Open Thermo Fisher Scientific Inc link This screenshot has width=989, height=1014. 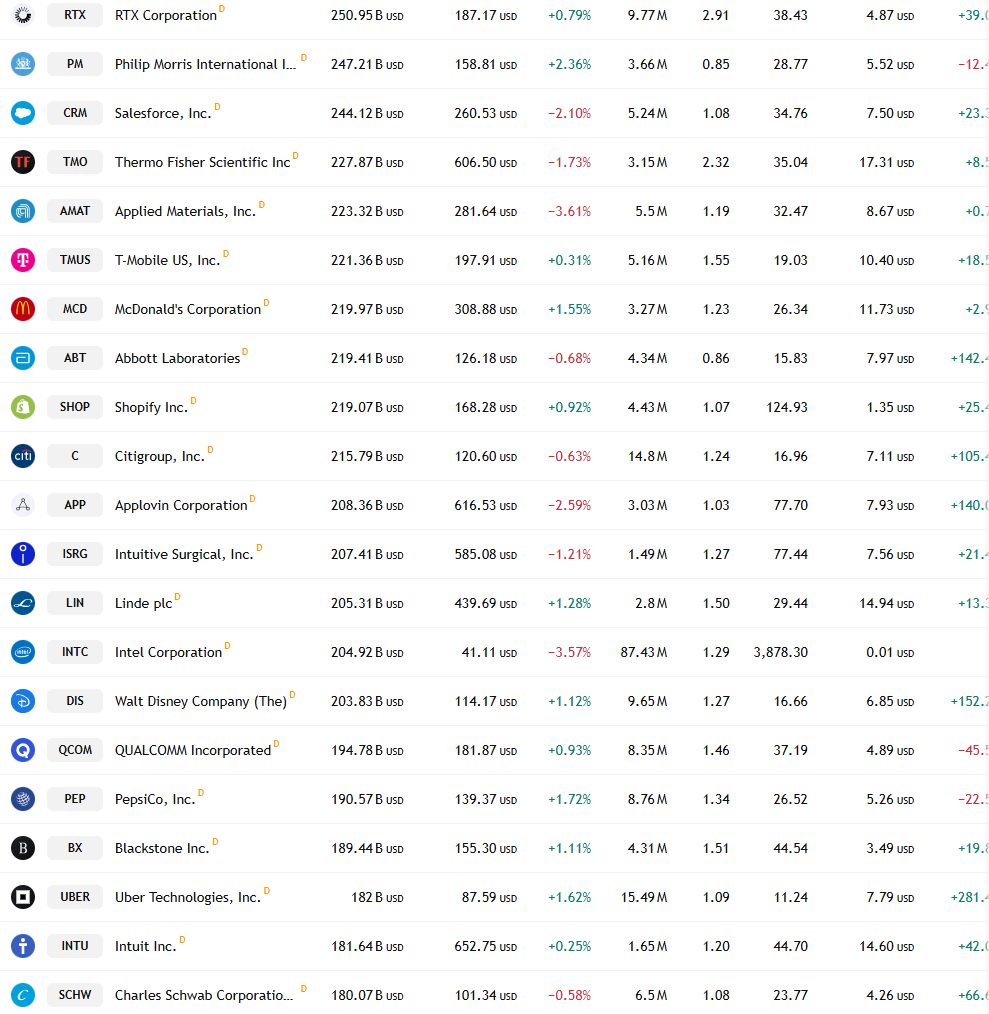coord(202,162)
